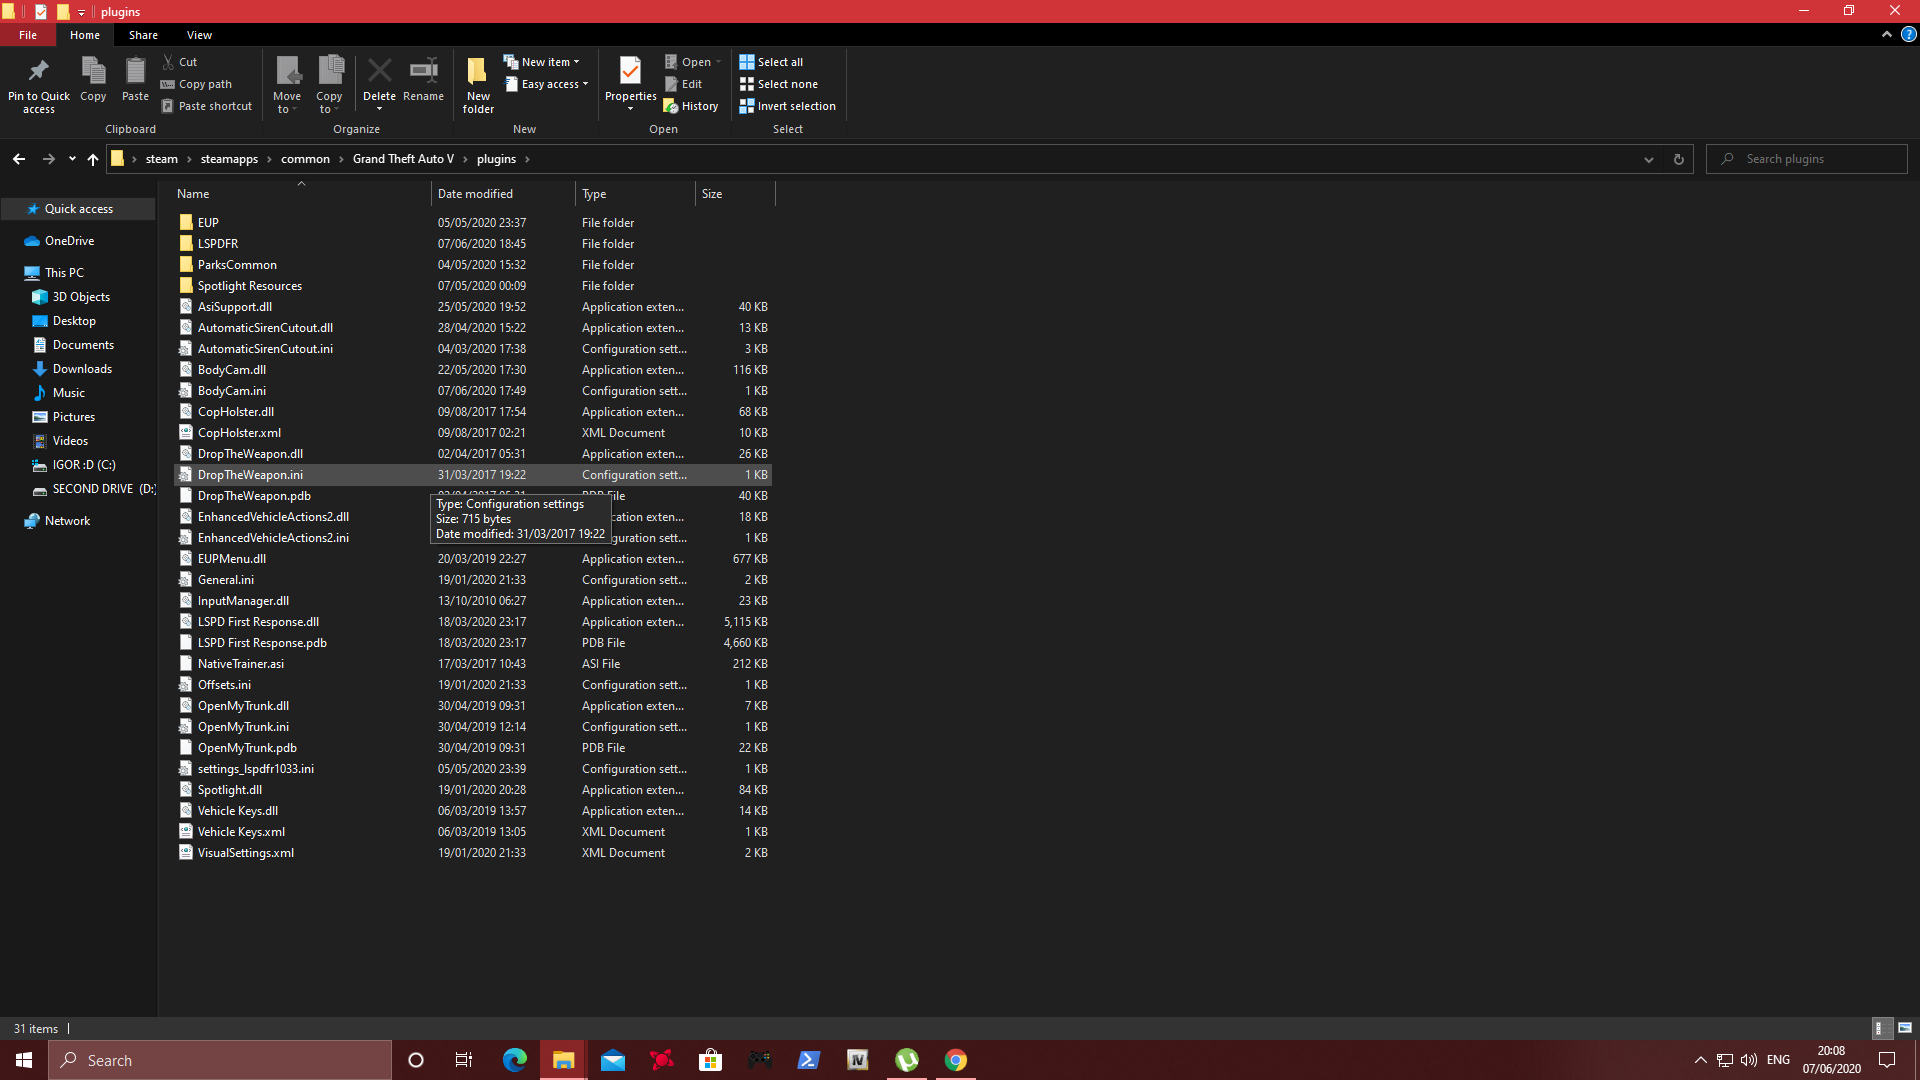Click the Delete icon in the ribbon

coord(379,72)
